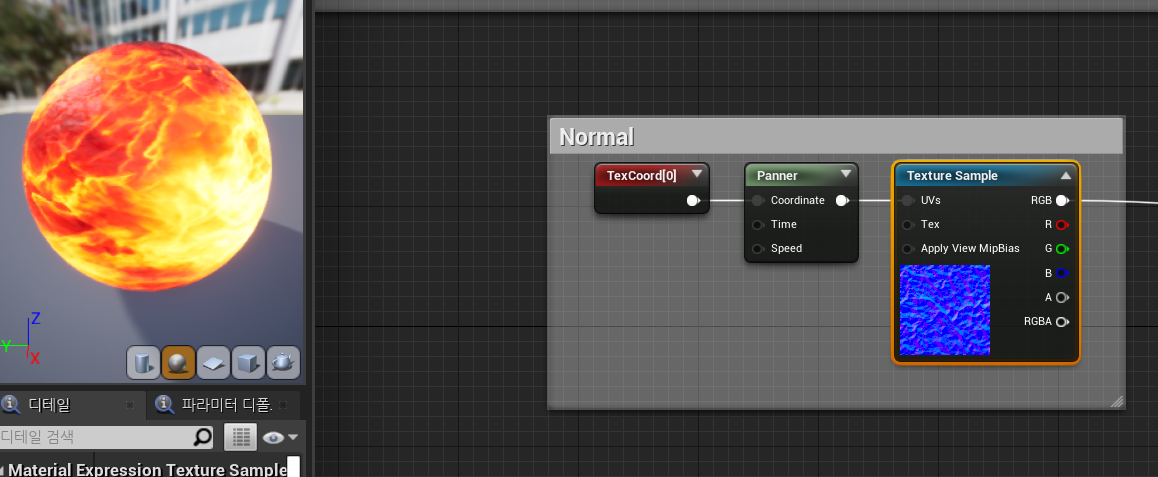The width and height of the screenshot is (1158, 477).
Task: Collapse the TexCoord[0] node
Action: tap(696, 175)
